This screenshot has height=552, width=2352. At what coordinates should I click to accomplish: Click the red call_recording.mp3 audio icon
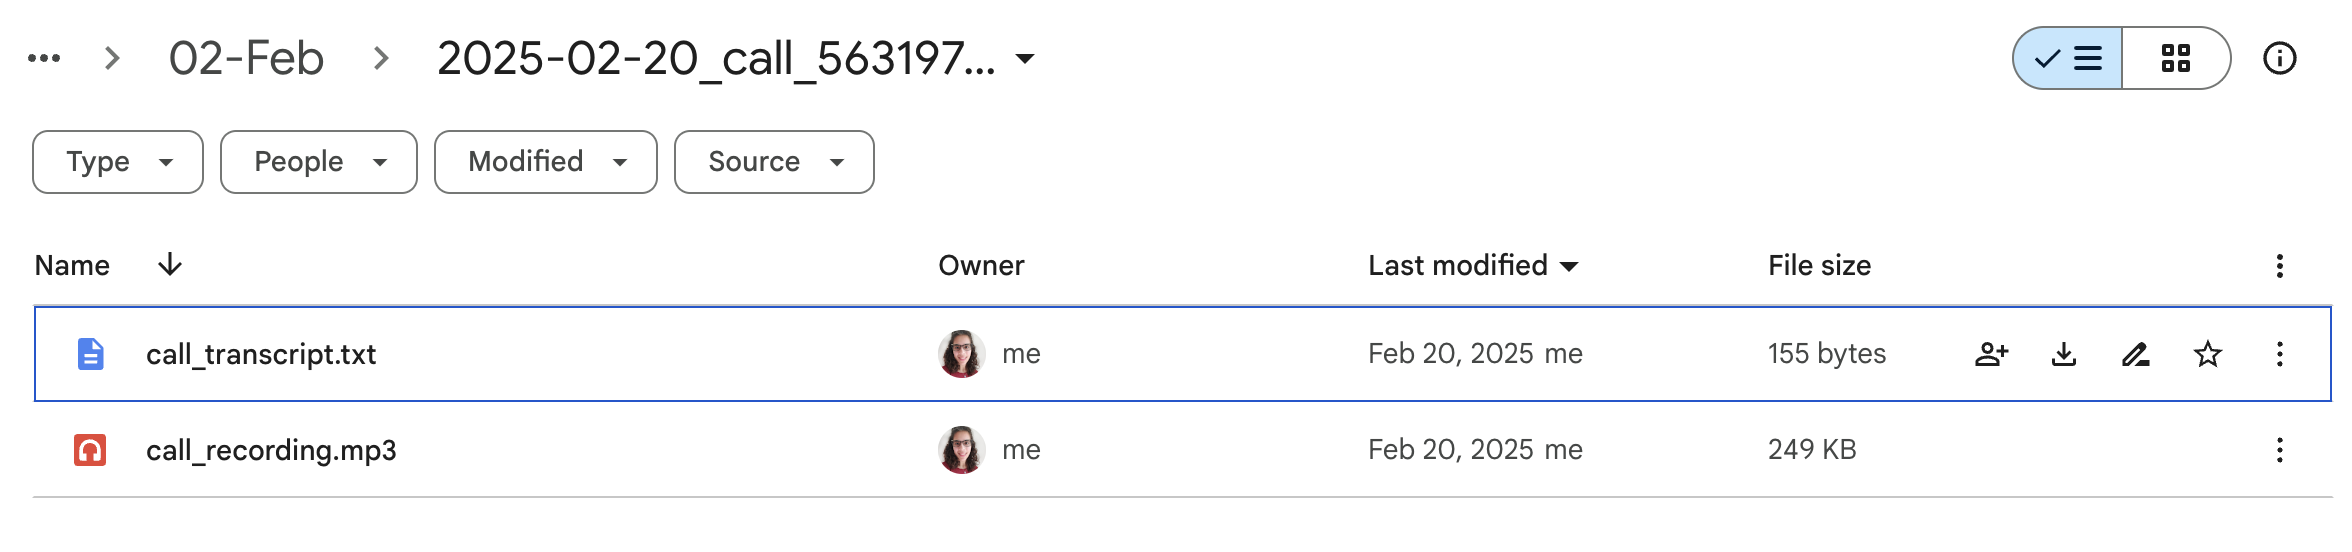point(90,450)
